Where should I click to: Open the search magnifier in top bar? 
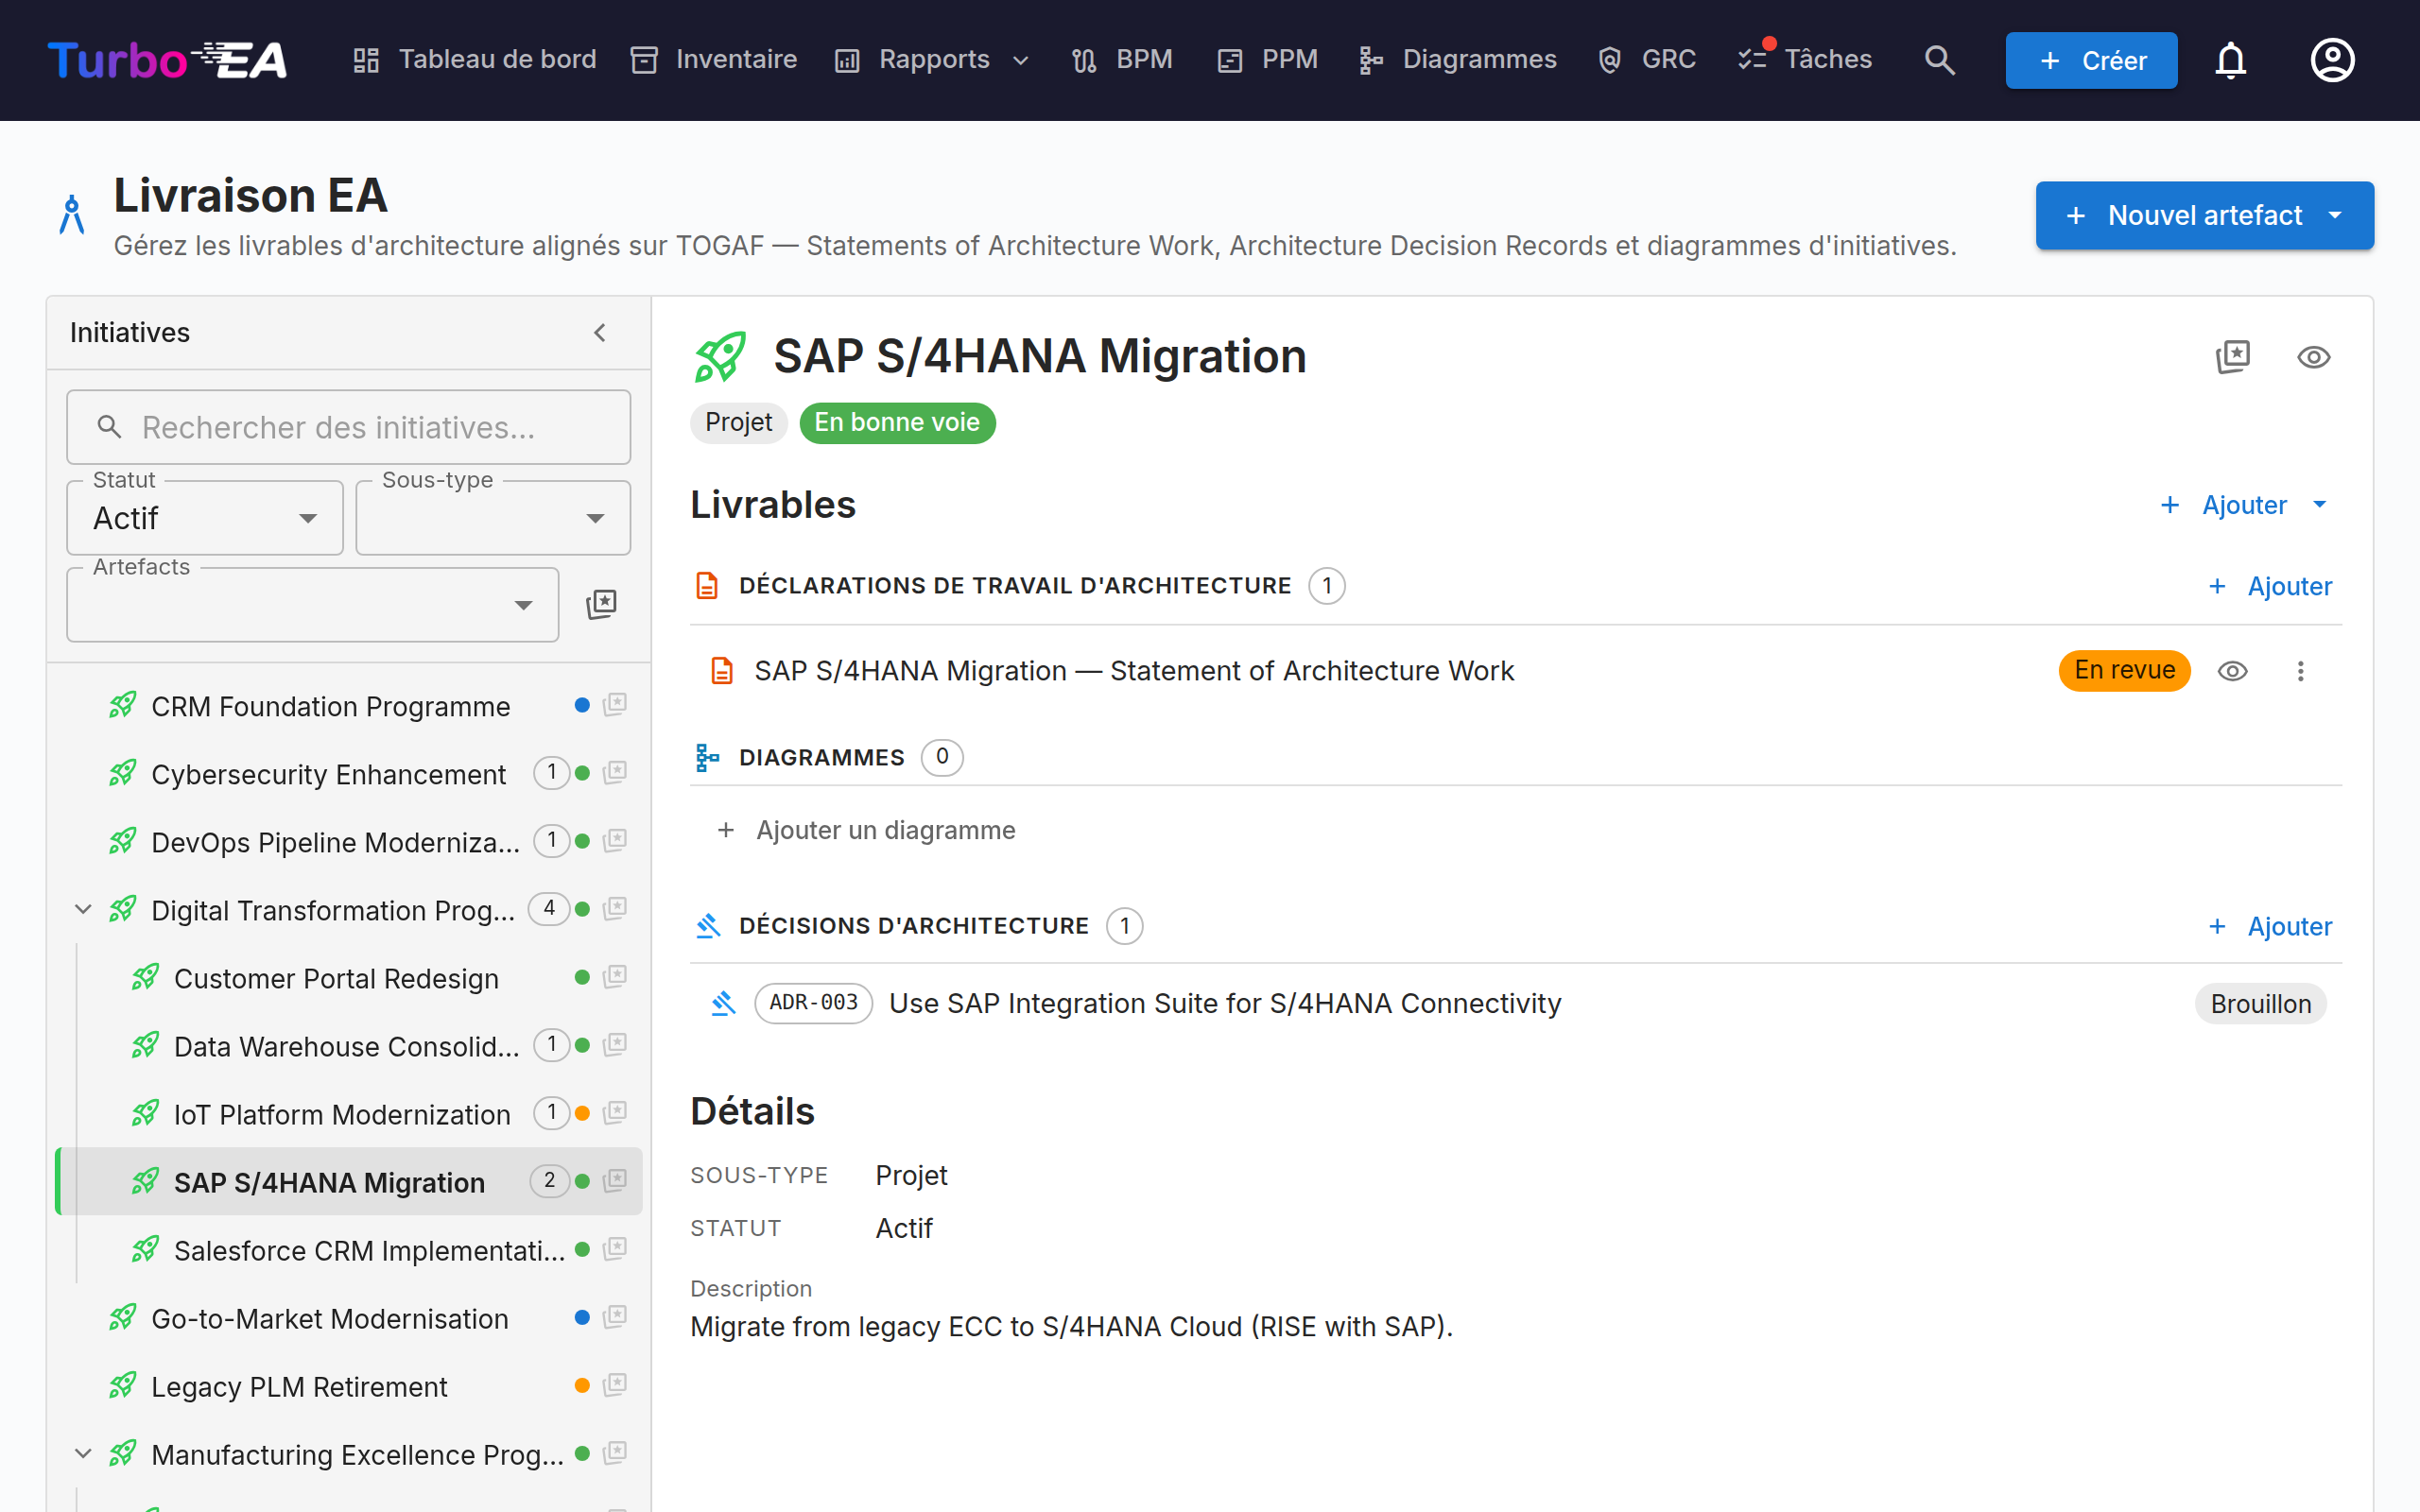pyautogui.click(x=1939, y=60)
